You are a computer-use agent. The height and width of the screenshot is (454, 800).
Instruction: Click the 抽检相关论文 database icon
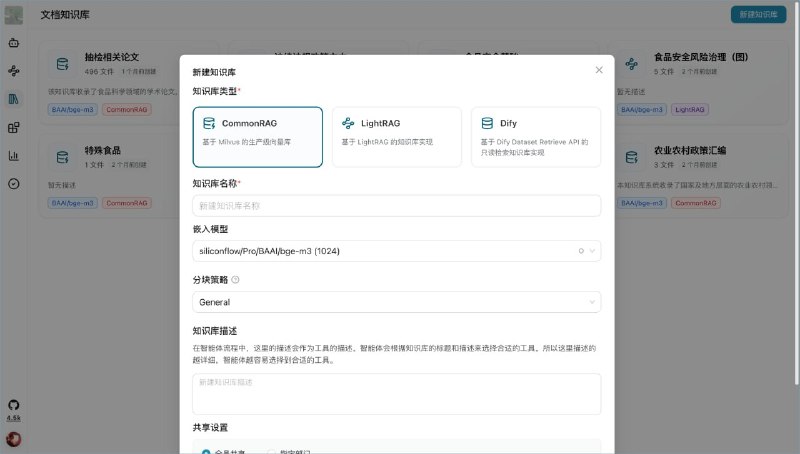[62, 64]
